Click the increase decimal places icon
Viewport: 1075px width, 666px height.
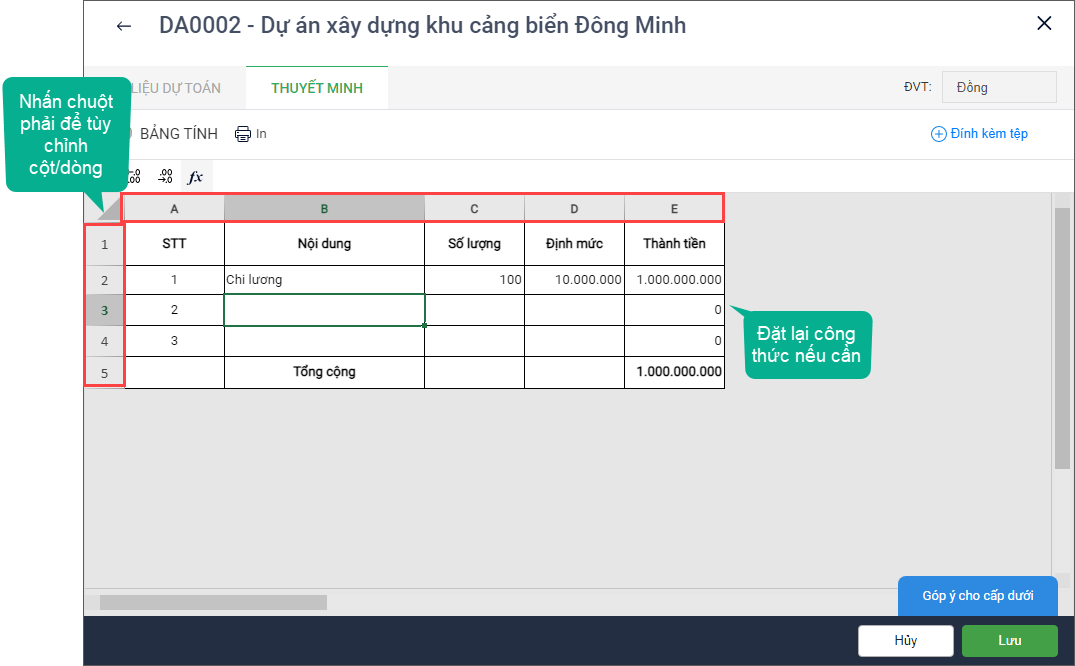[136, 177]
